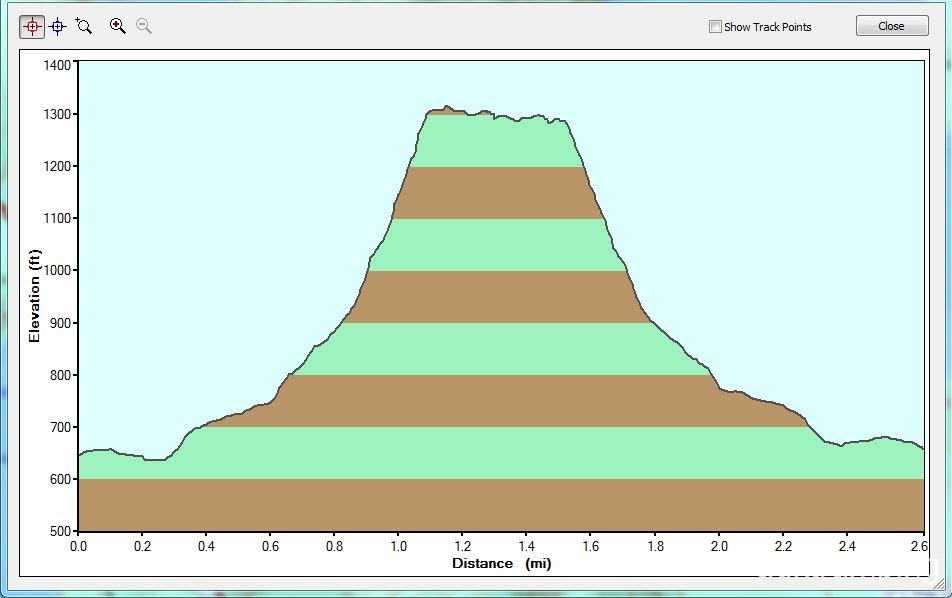Screen dimensions: 952x598
Task: Click the zoom in magnifier icon
Action: pyautogui.click(x=118, y=27)
